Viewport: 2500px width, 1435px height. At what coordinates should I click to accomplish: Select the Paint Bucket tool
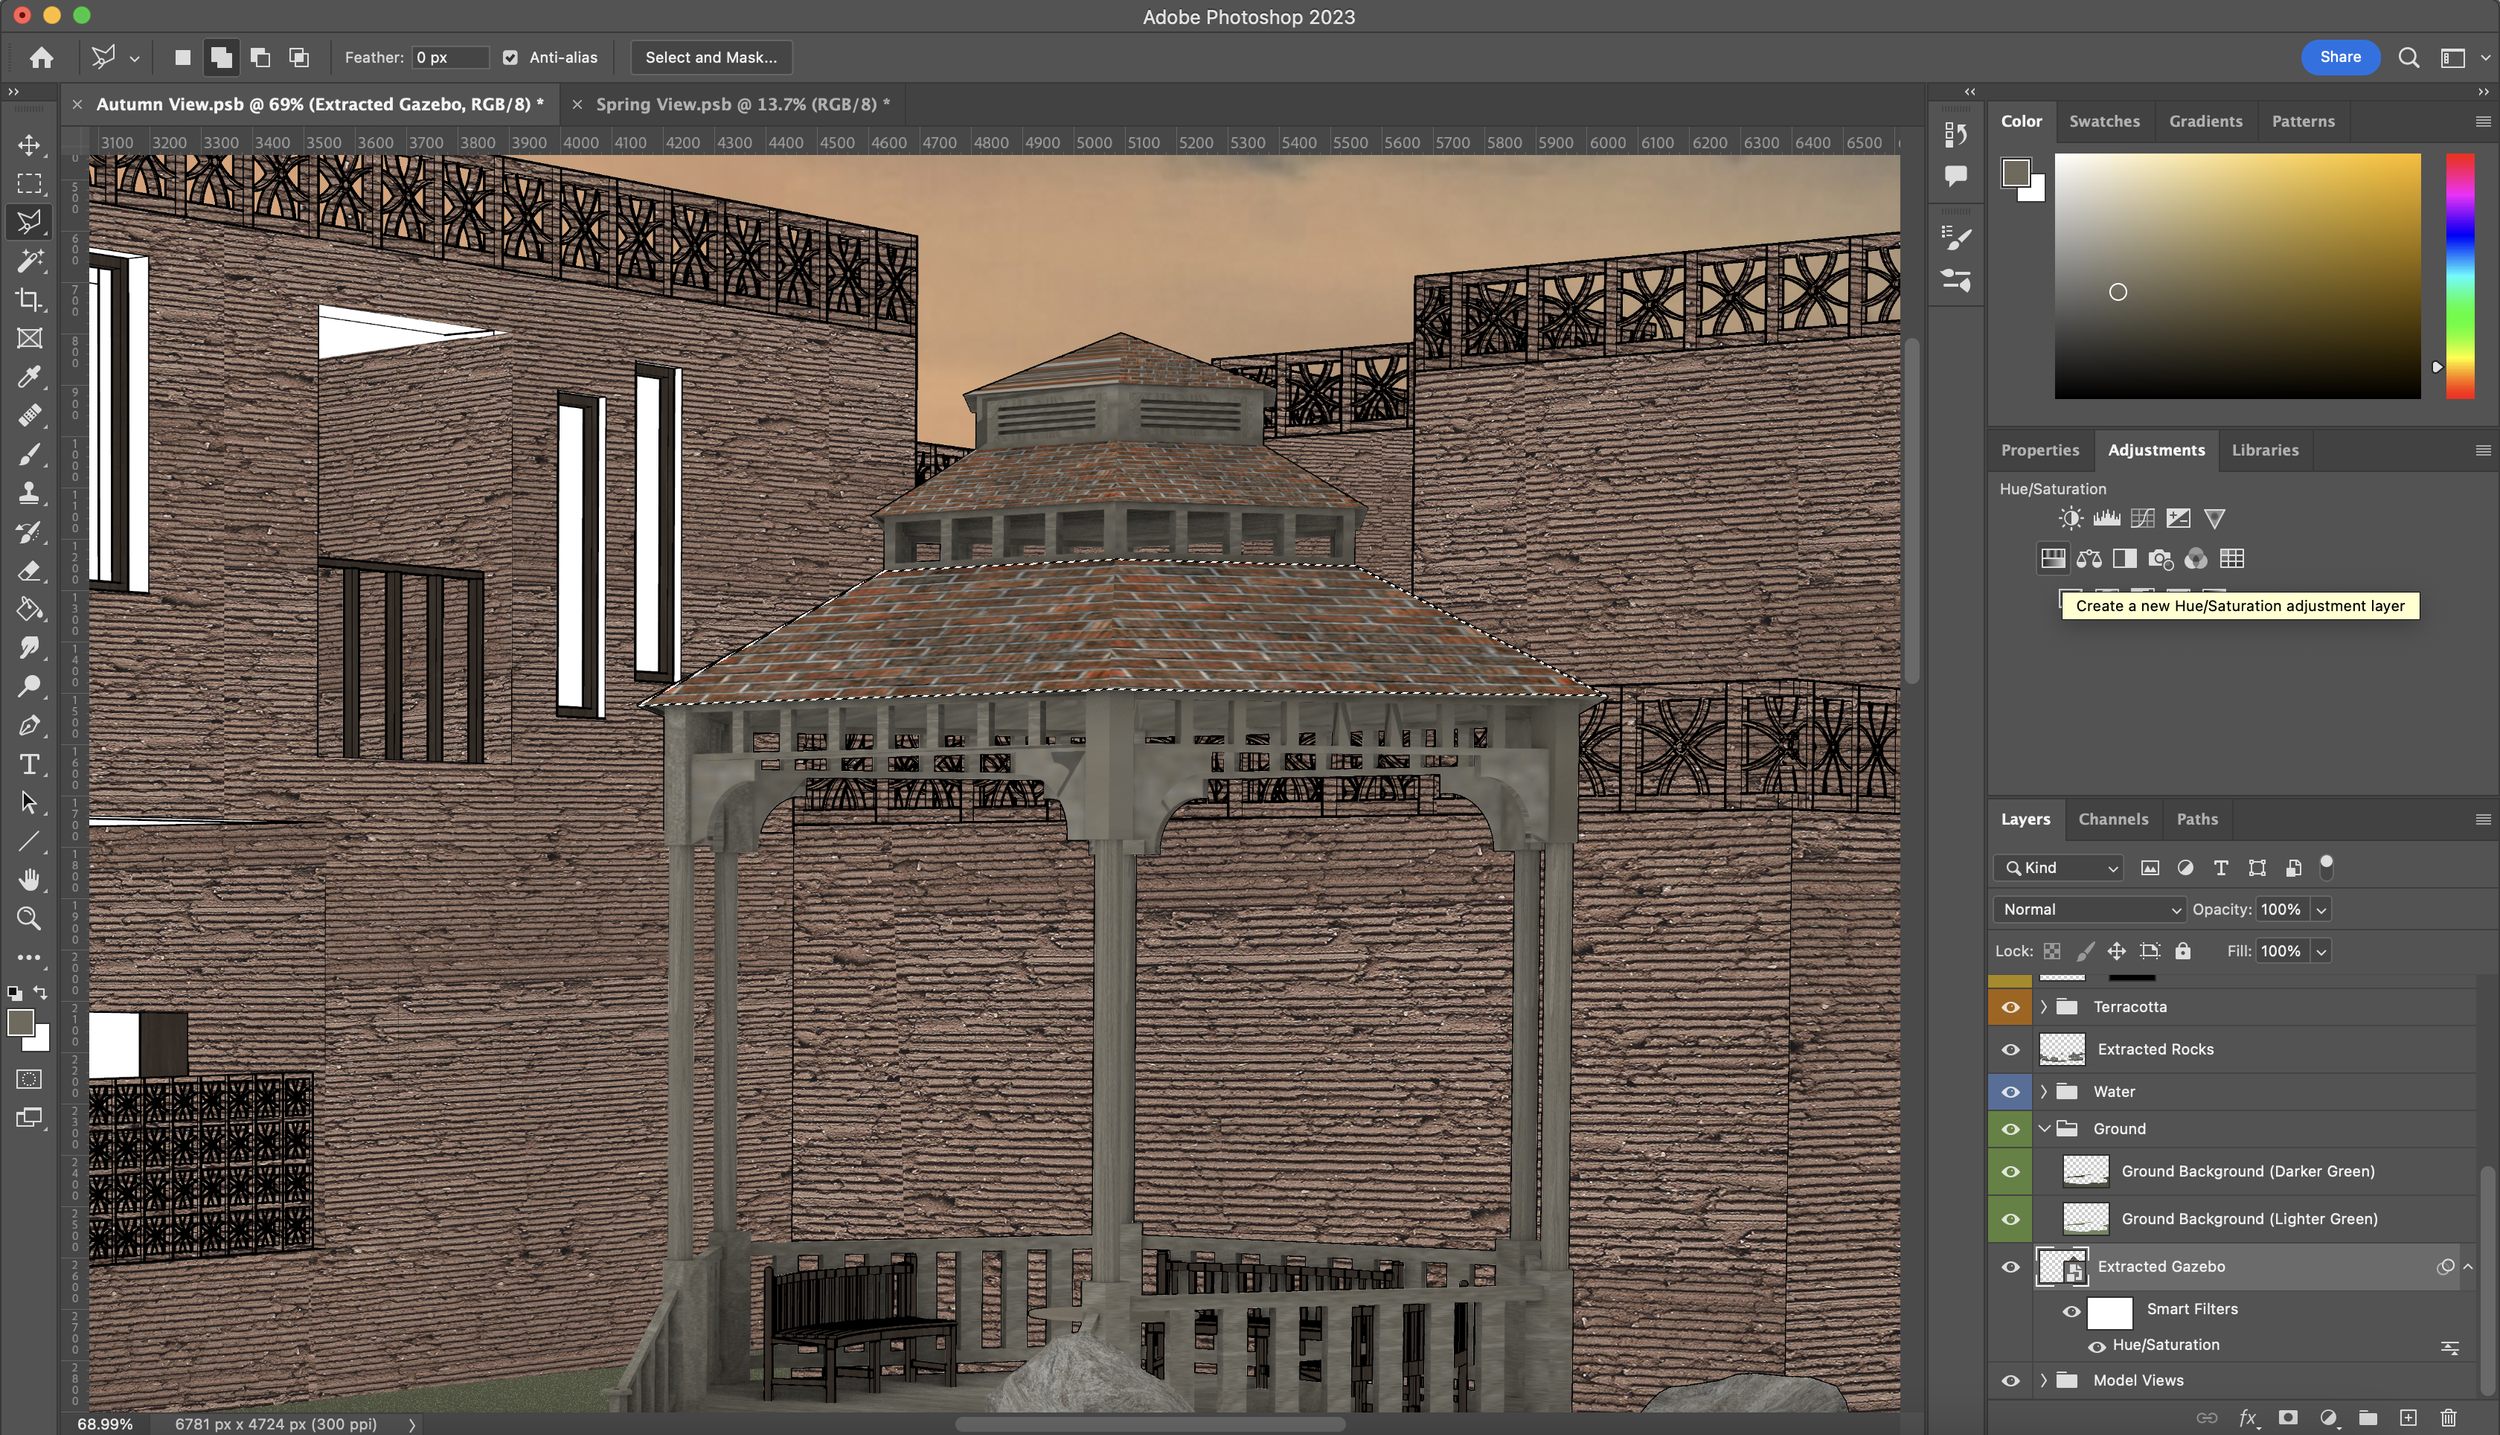tap(29, 610)
